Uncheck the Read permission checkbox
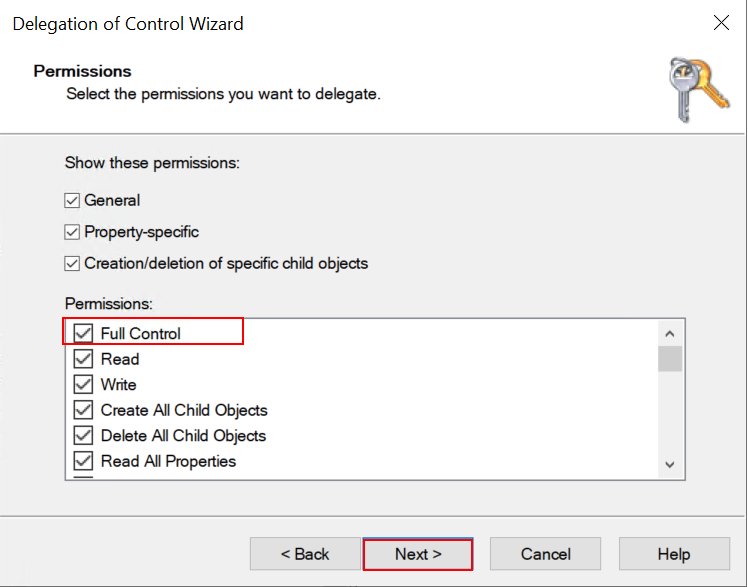The width and height of the screenshot is (748, 587). (x=83, y=359)
